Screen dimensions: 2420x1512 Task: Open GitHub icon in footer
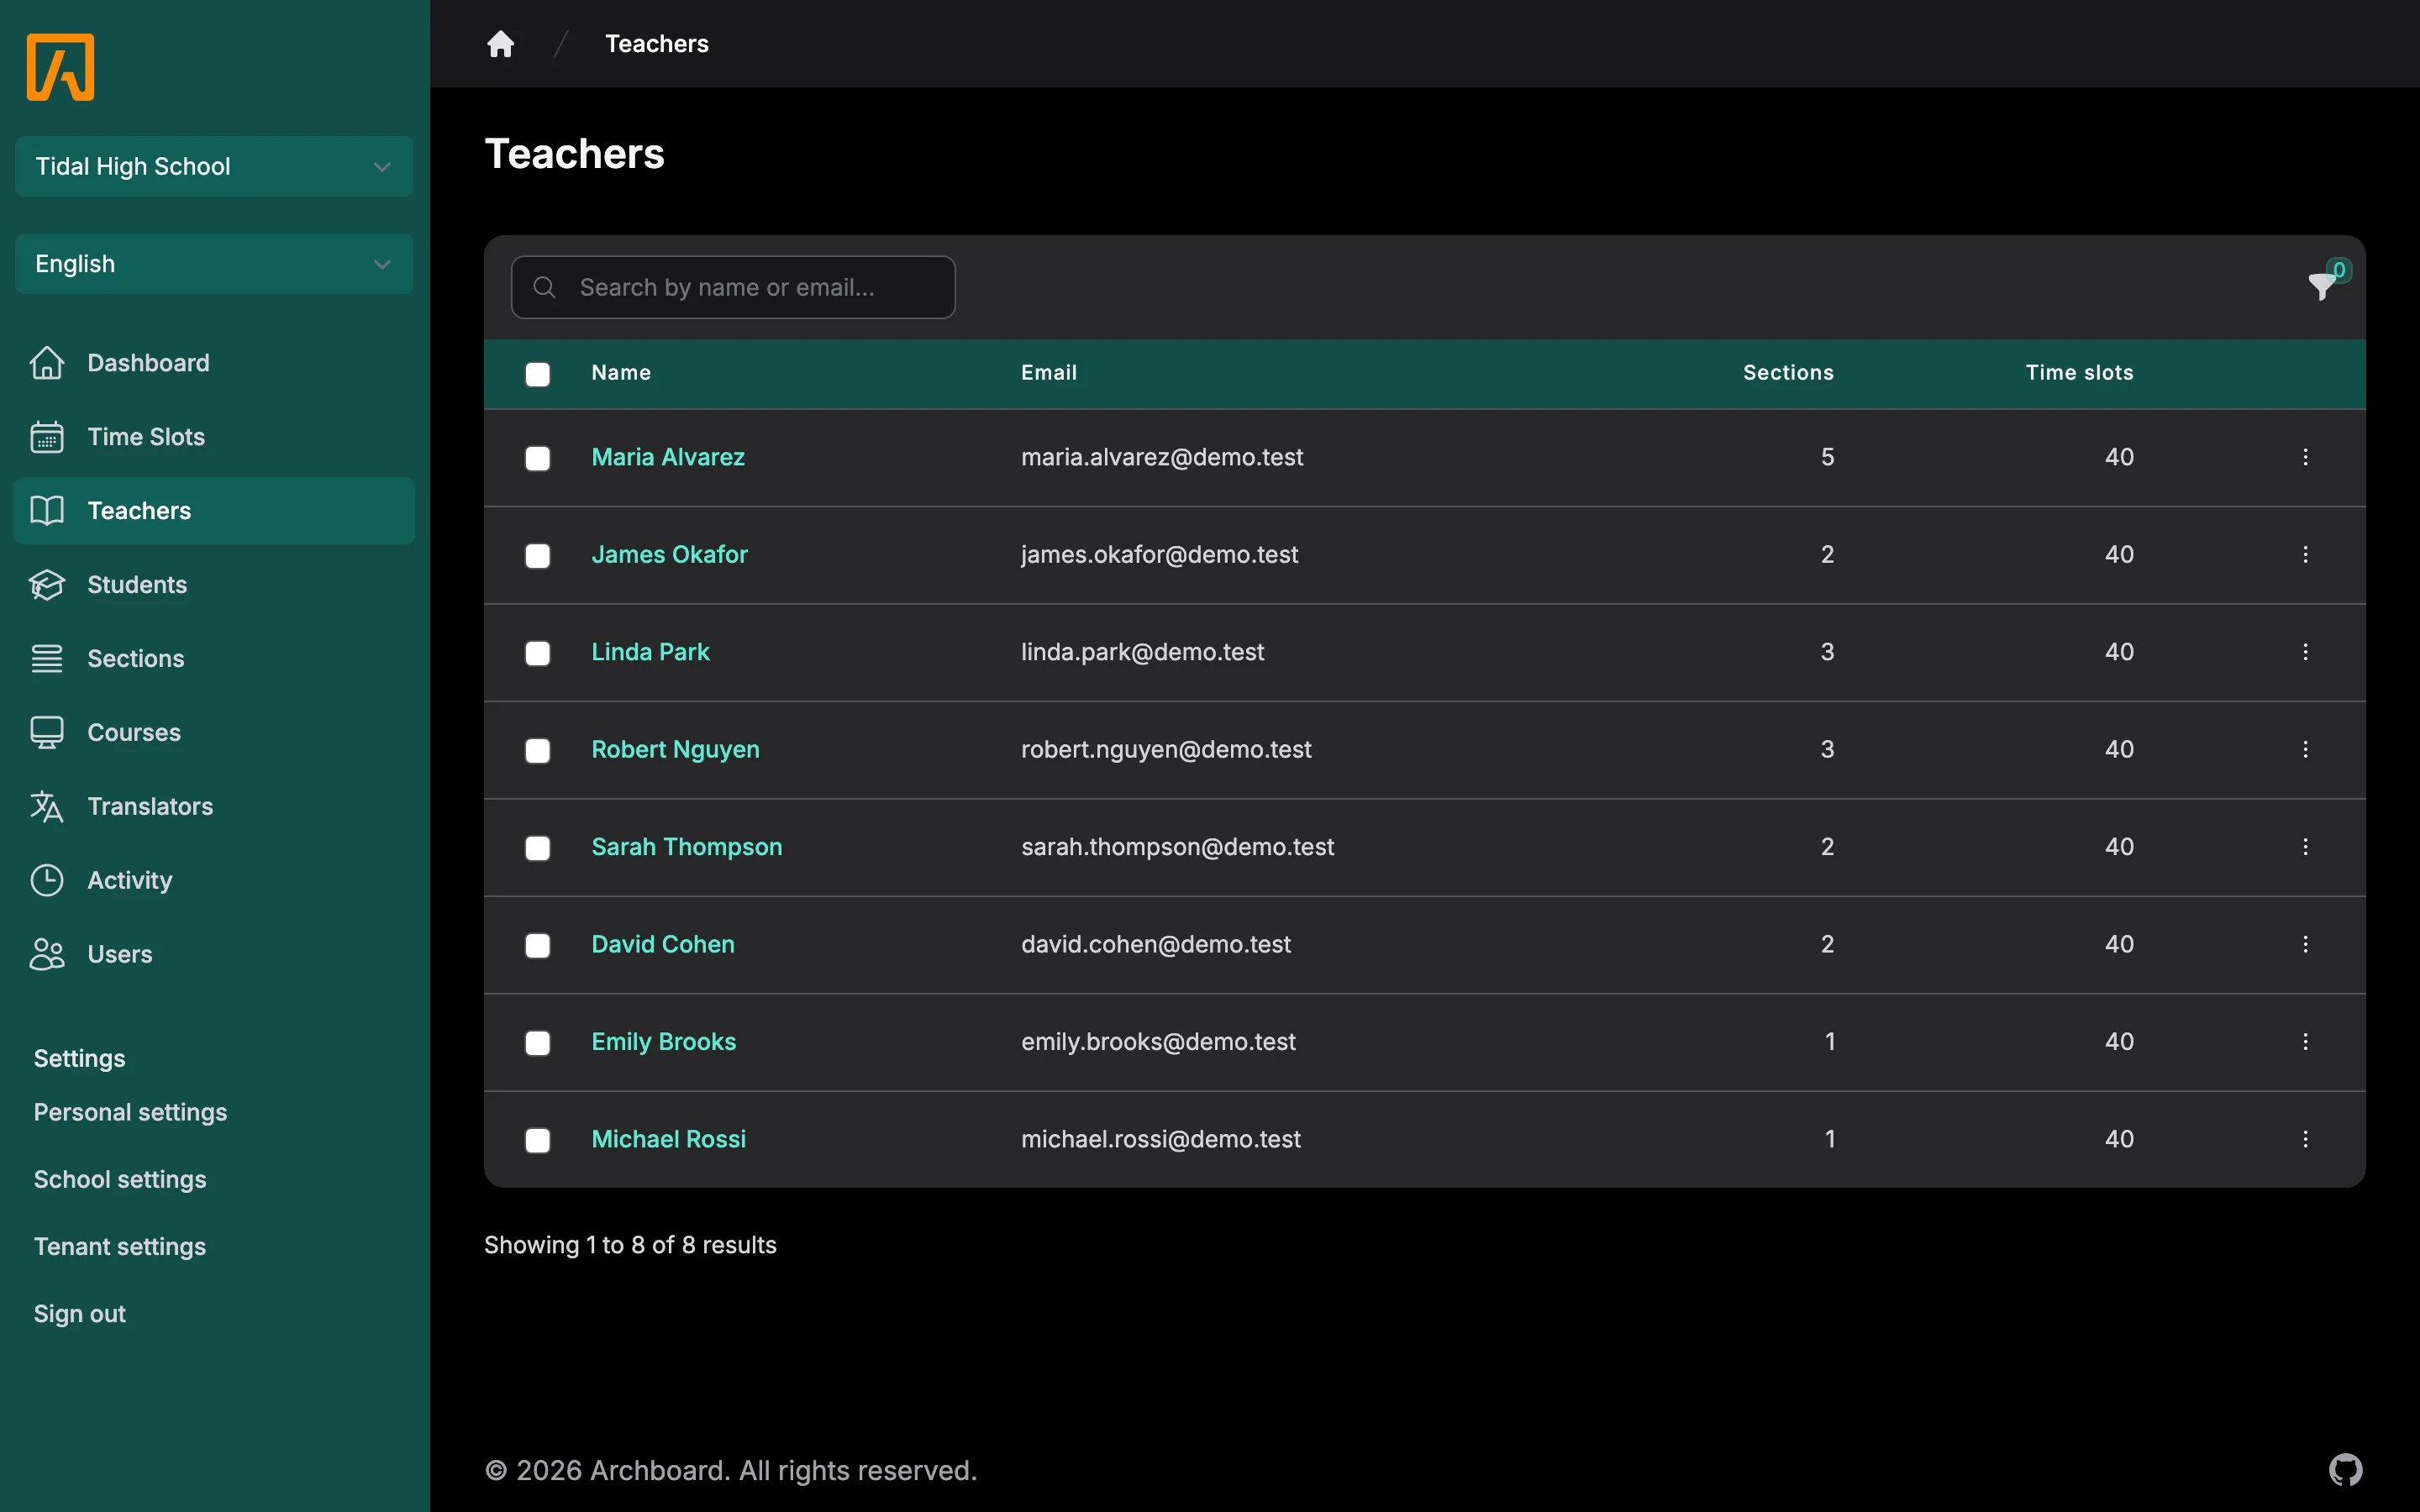[2345, 1469]
